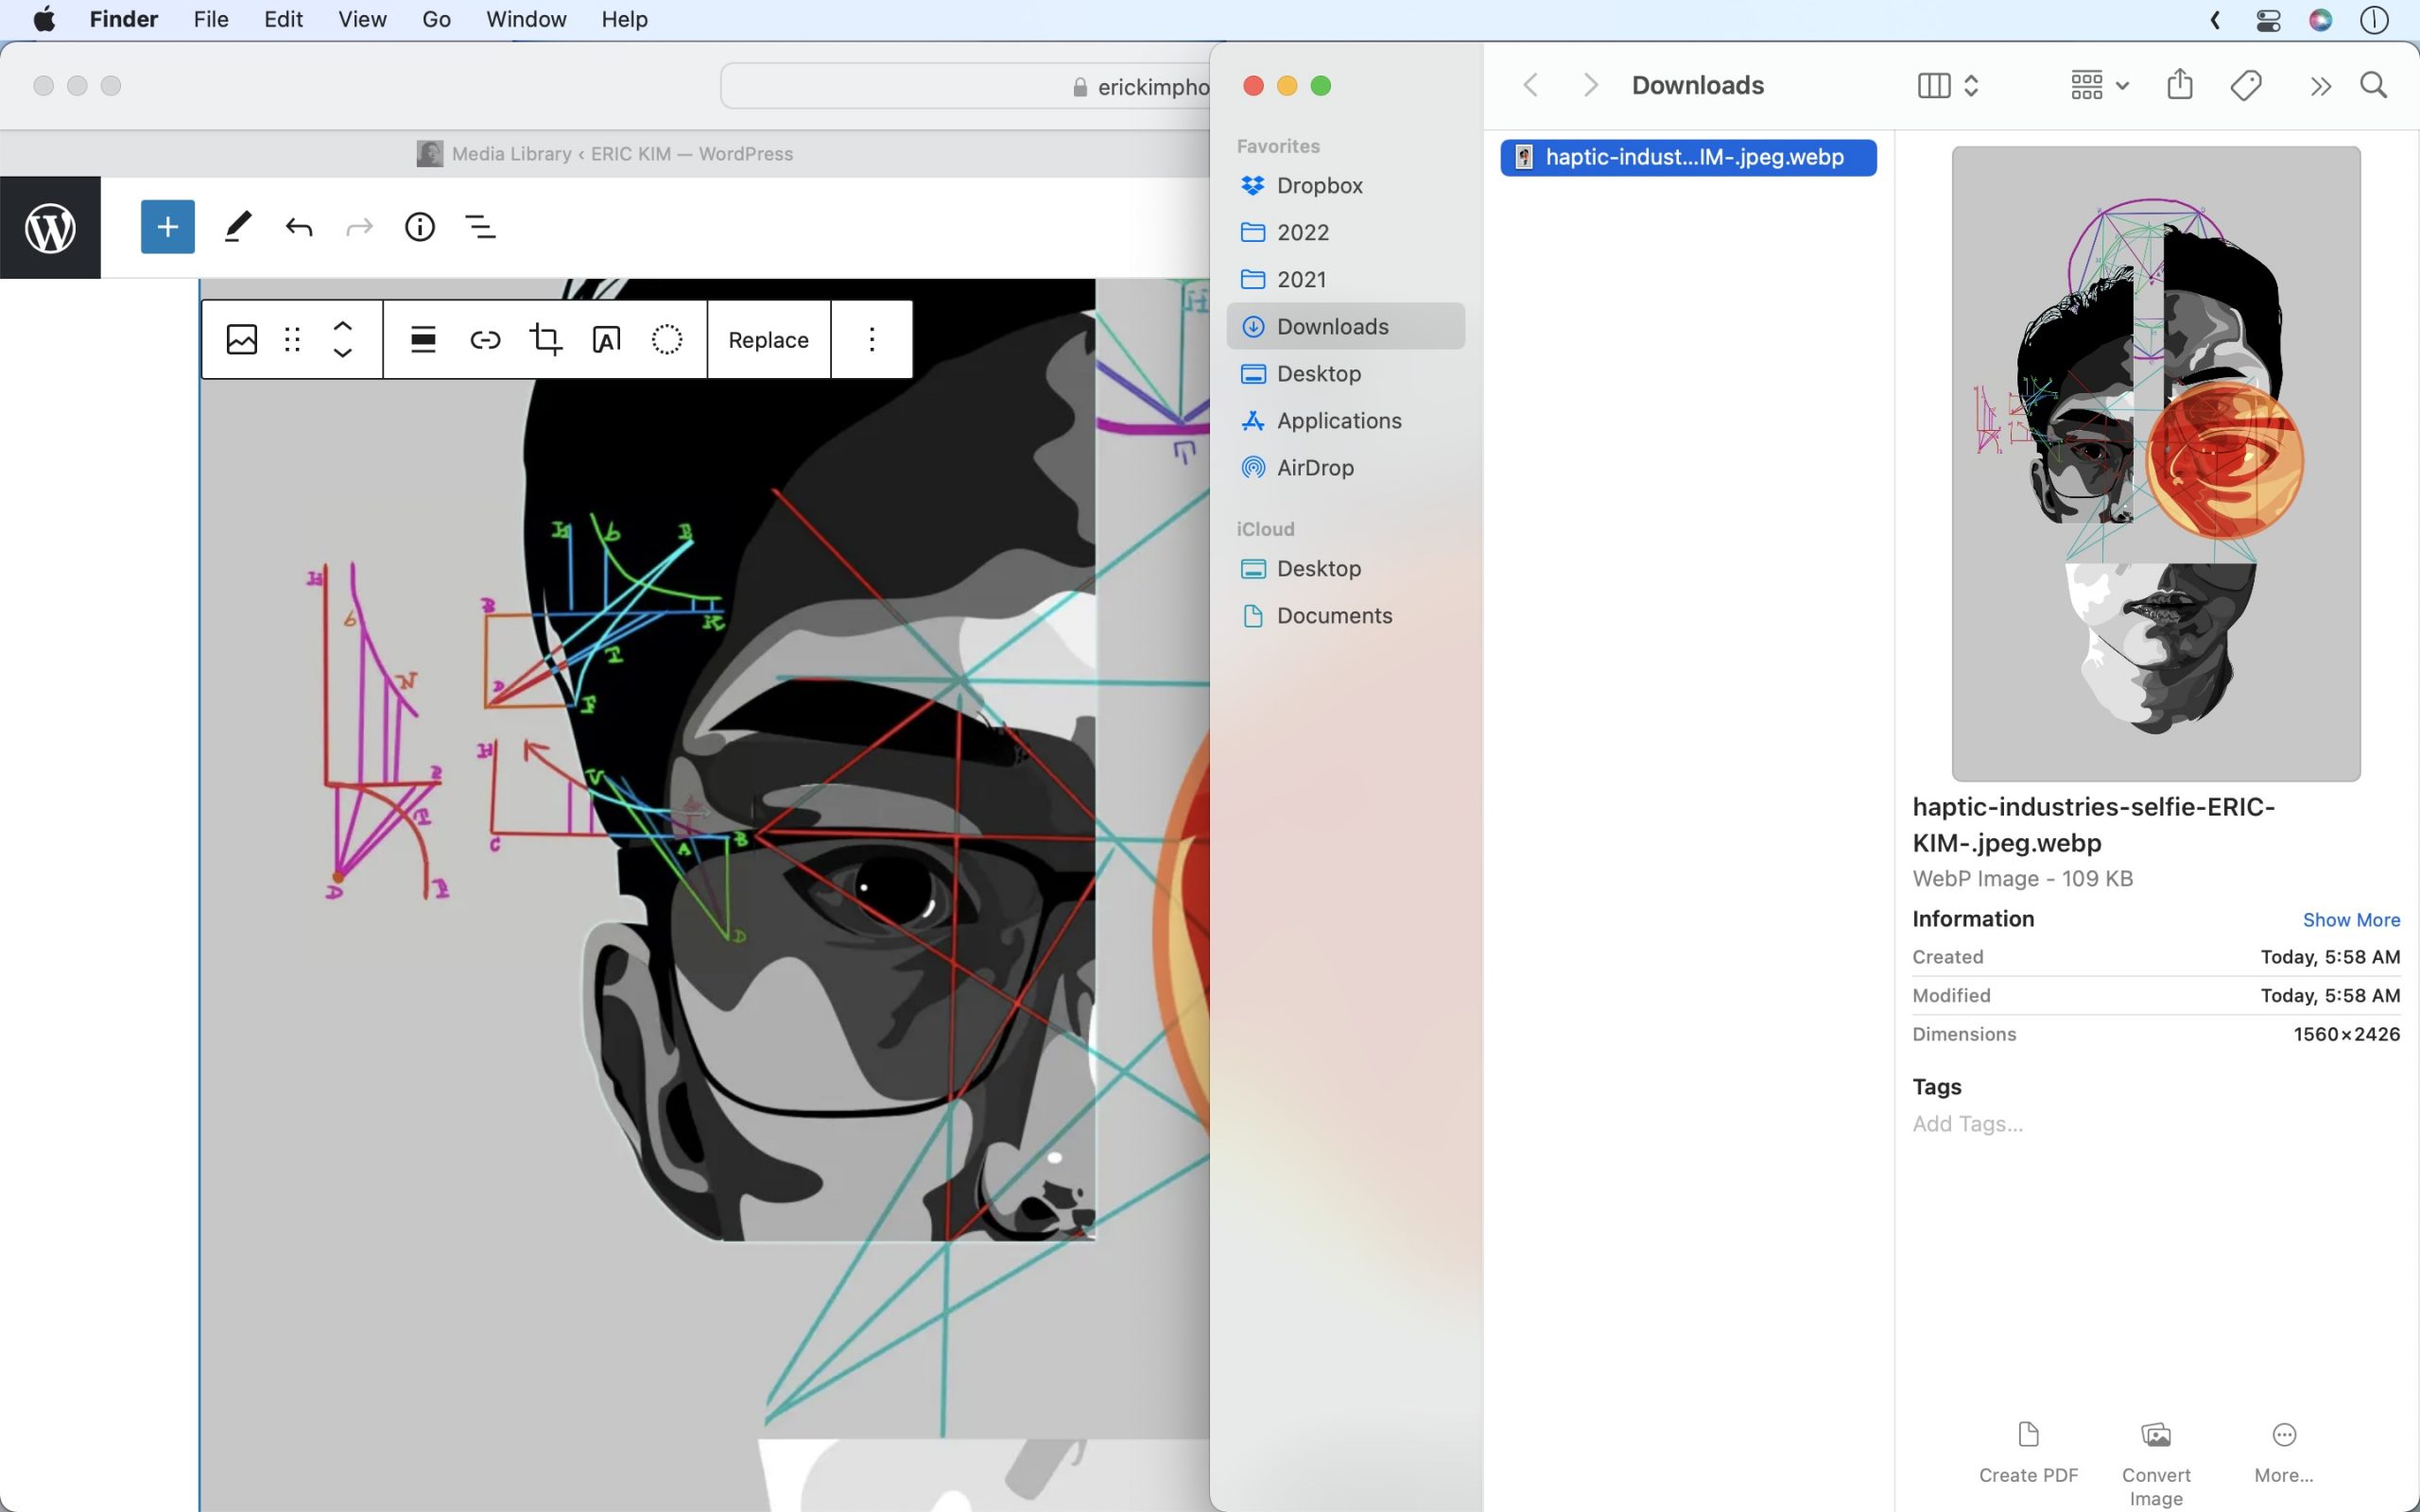Screen dimensions: 2420x1512
Task: Click add text over image icon
Action: click(606, 340)
